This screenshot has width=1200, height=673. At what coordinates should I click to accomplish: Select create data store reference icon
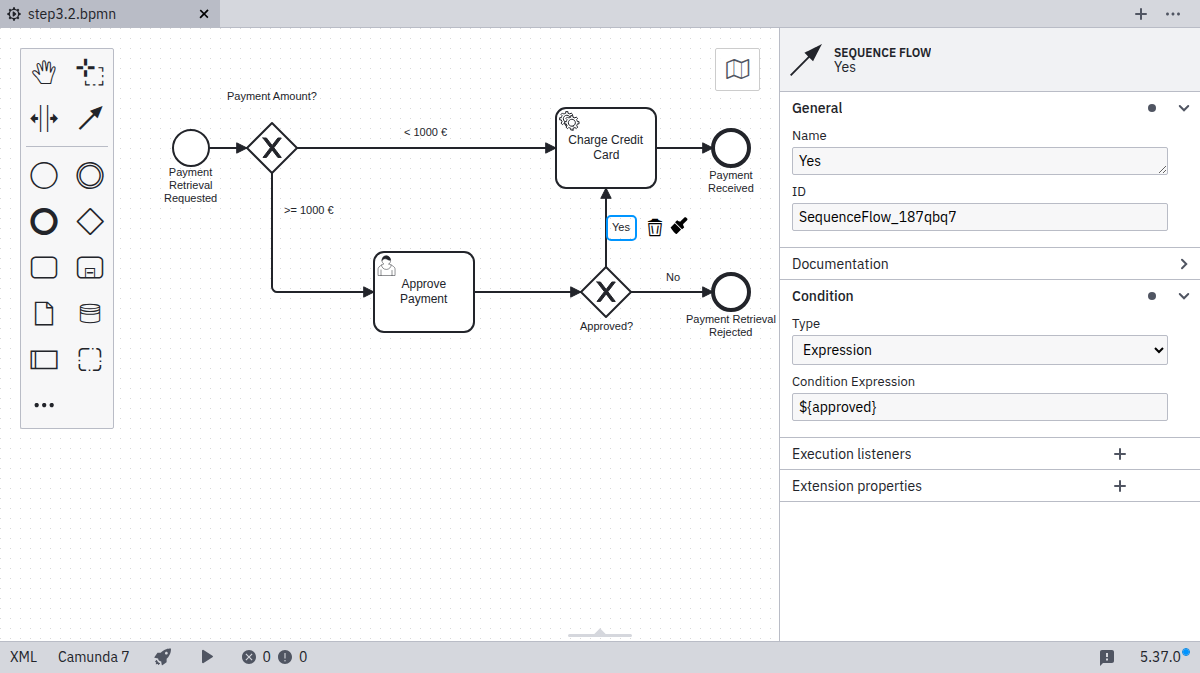[x=90, y=314]
